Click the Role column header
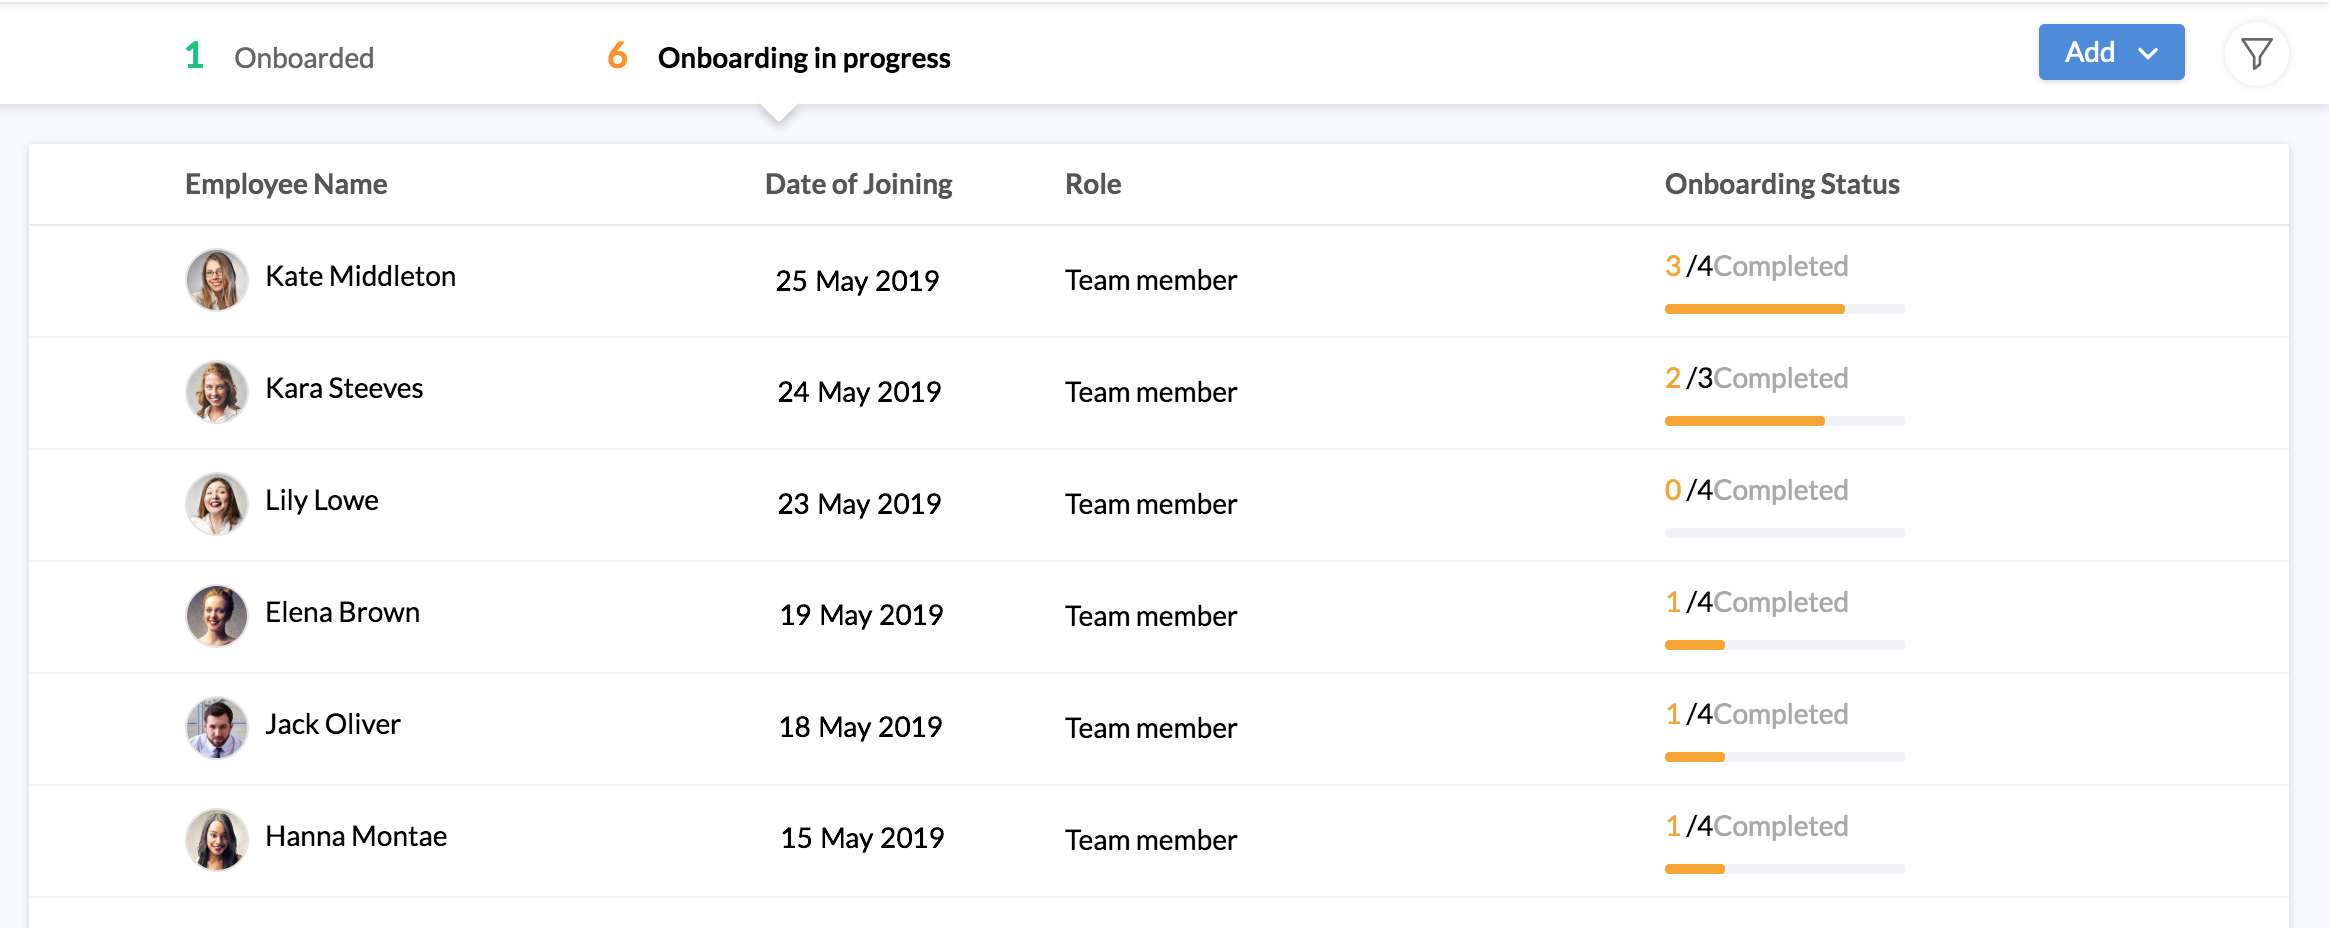 [x=1092, y=184]
